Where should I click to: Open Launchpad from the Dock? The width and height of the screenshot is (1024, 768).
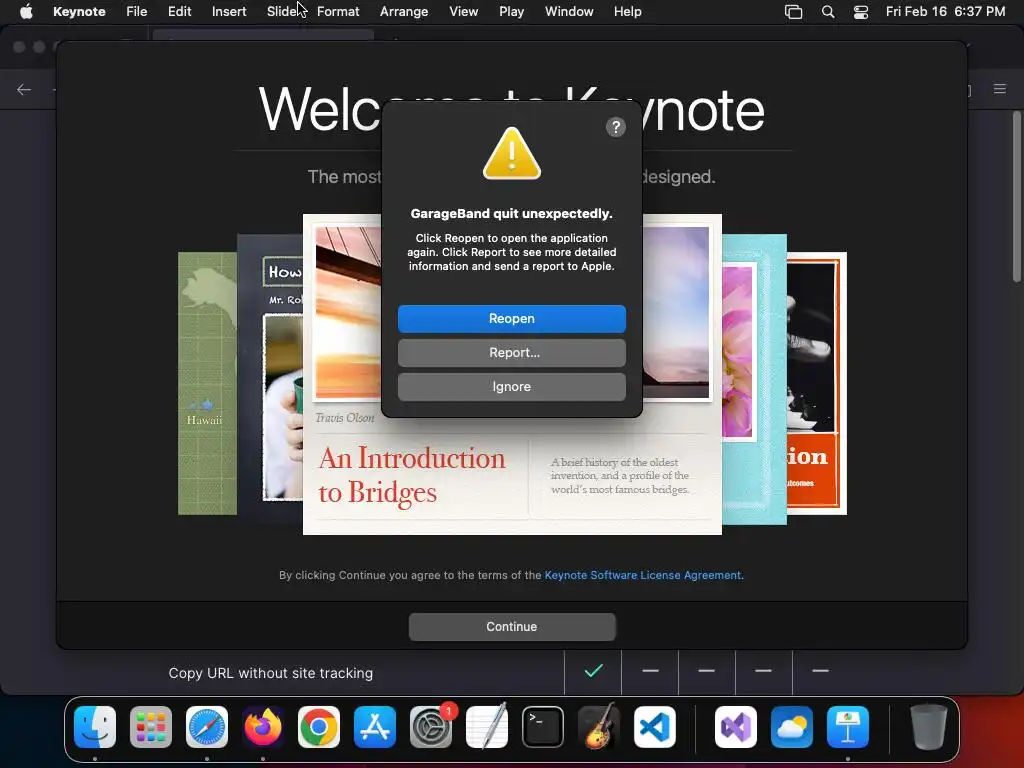point(151,727)
